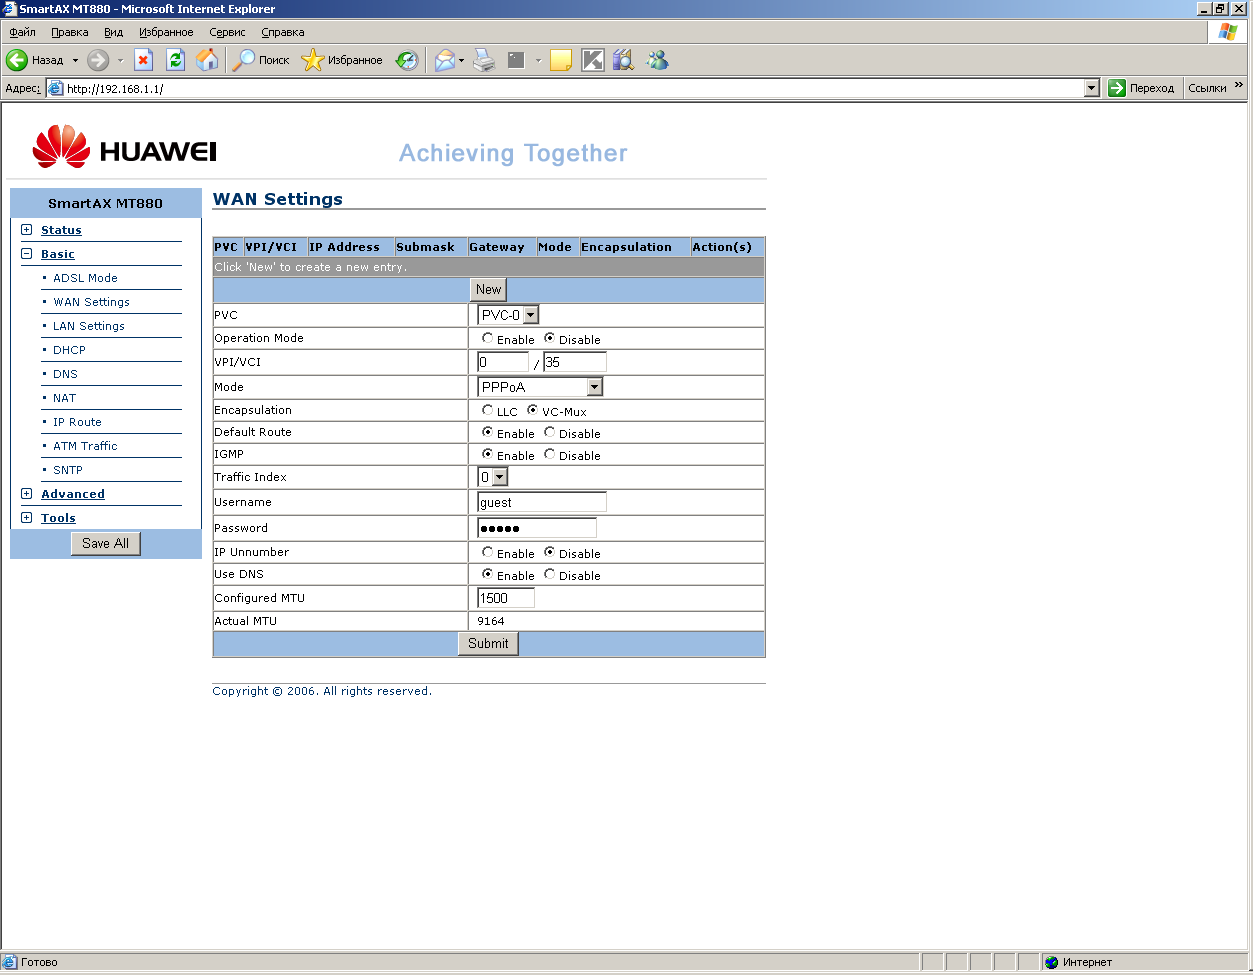
Task: Select LLC encapsulation
Action: coord(487,411)
